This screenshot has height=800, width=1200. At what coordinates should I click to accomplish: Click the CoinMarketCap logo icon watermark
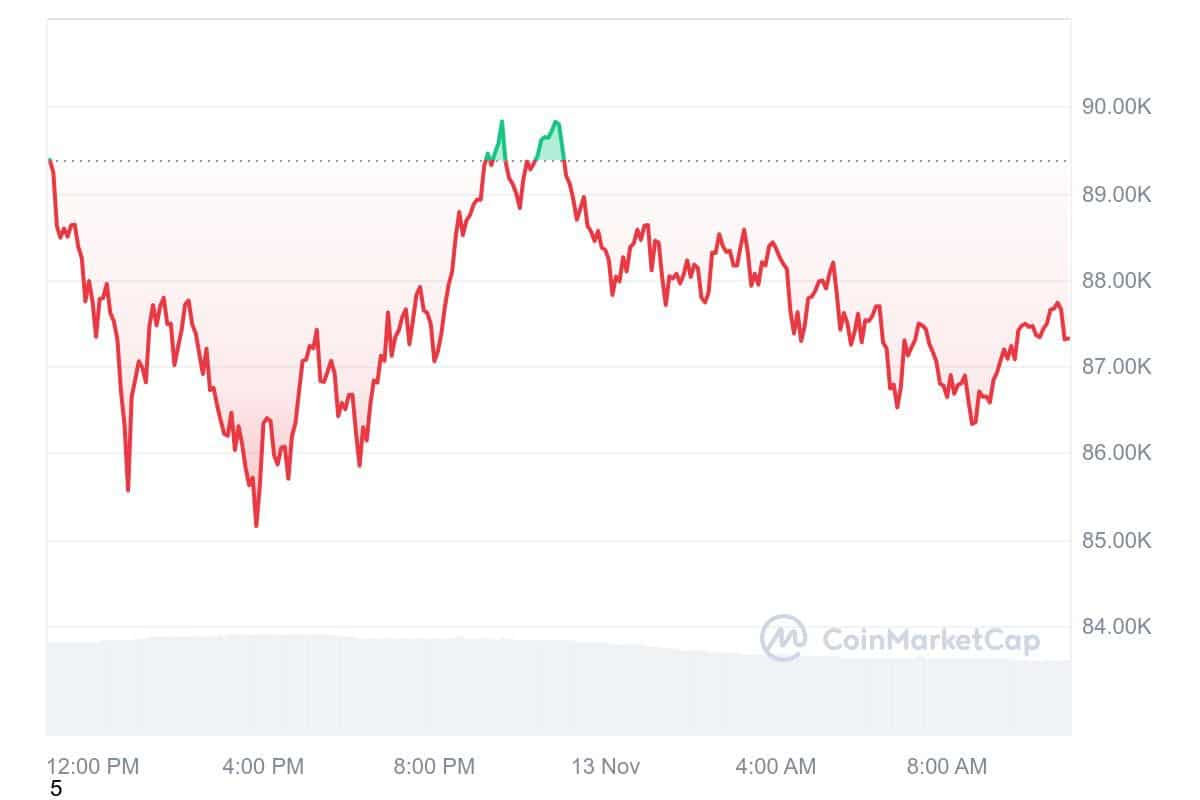tap(784, 638)
